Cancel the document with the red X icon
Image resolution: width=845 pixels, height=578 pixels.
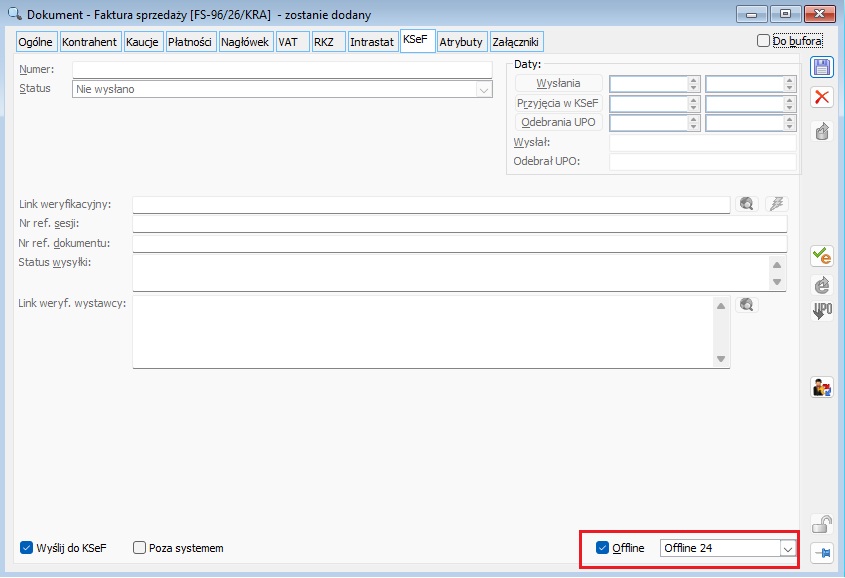coord(822,98)
